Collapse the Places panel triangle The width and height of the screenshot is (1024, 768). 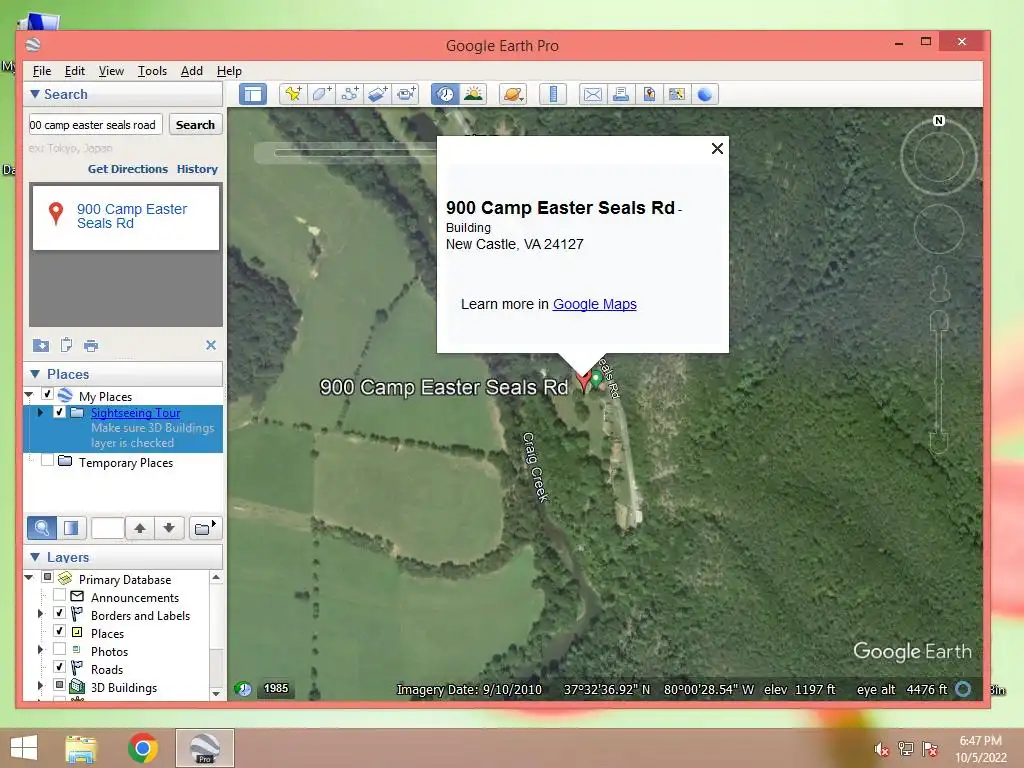coord(35,374)
